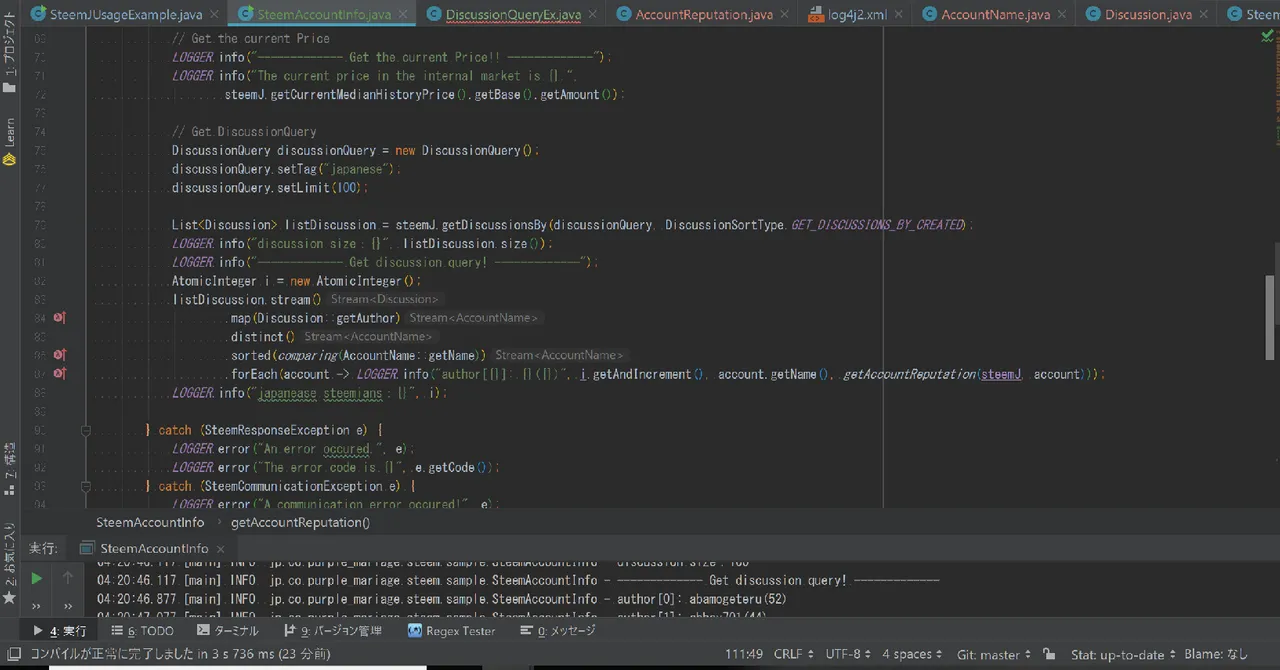The image size is (1280, 670).
Task: Collapse the catch SteemCommunicationException fold marker
Action: click(x=86, y=486)
